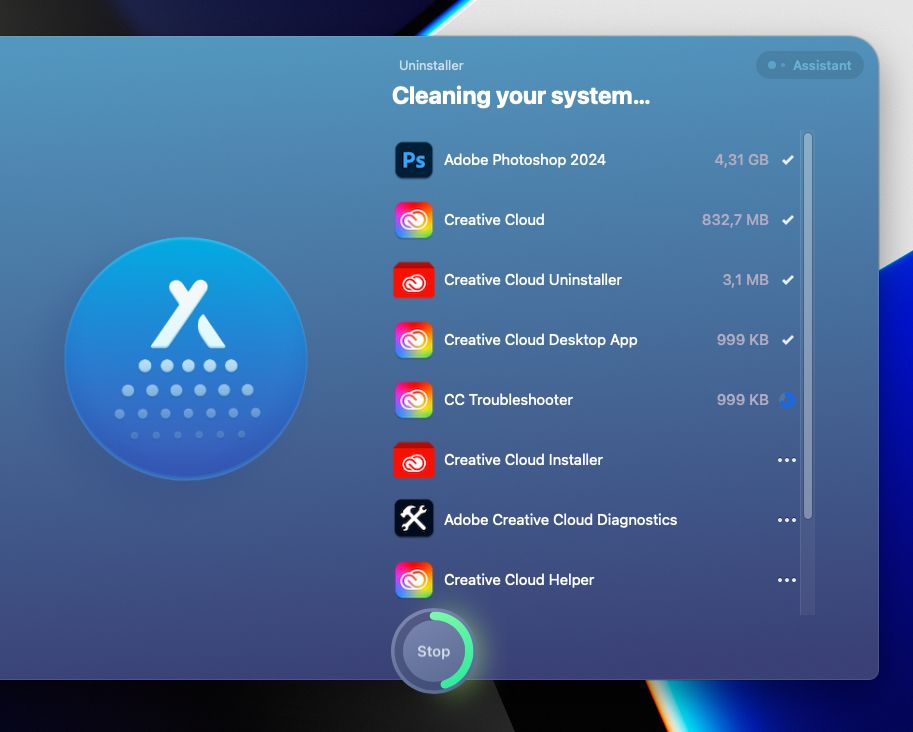Select the Creative Cloud Helper text
This screenshot has width=913, height=732.
coord(519,580)
